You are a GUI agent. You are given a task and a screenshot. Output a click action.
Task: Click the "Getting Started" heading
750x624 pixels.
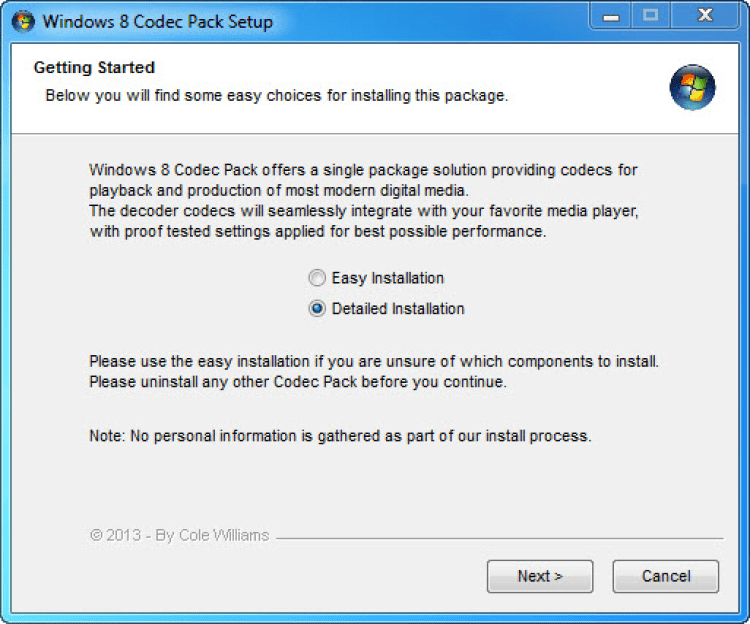click(x=94, y=68)
